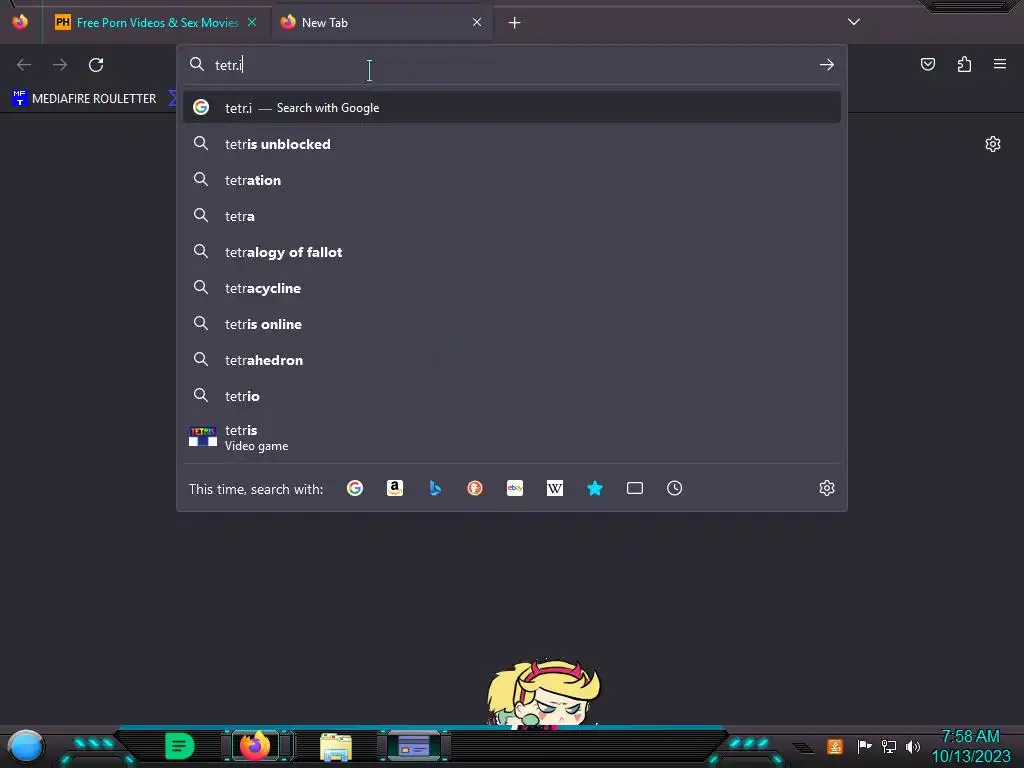Viewport: 1024px width, 768px height.
Task: Search in History using clock icon
Action: 675,488
